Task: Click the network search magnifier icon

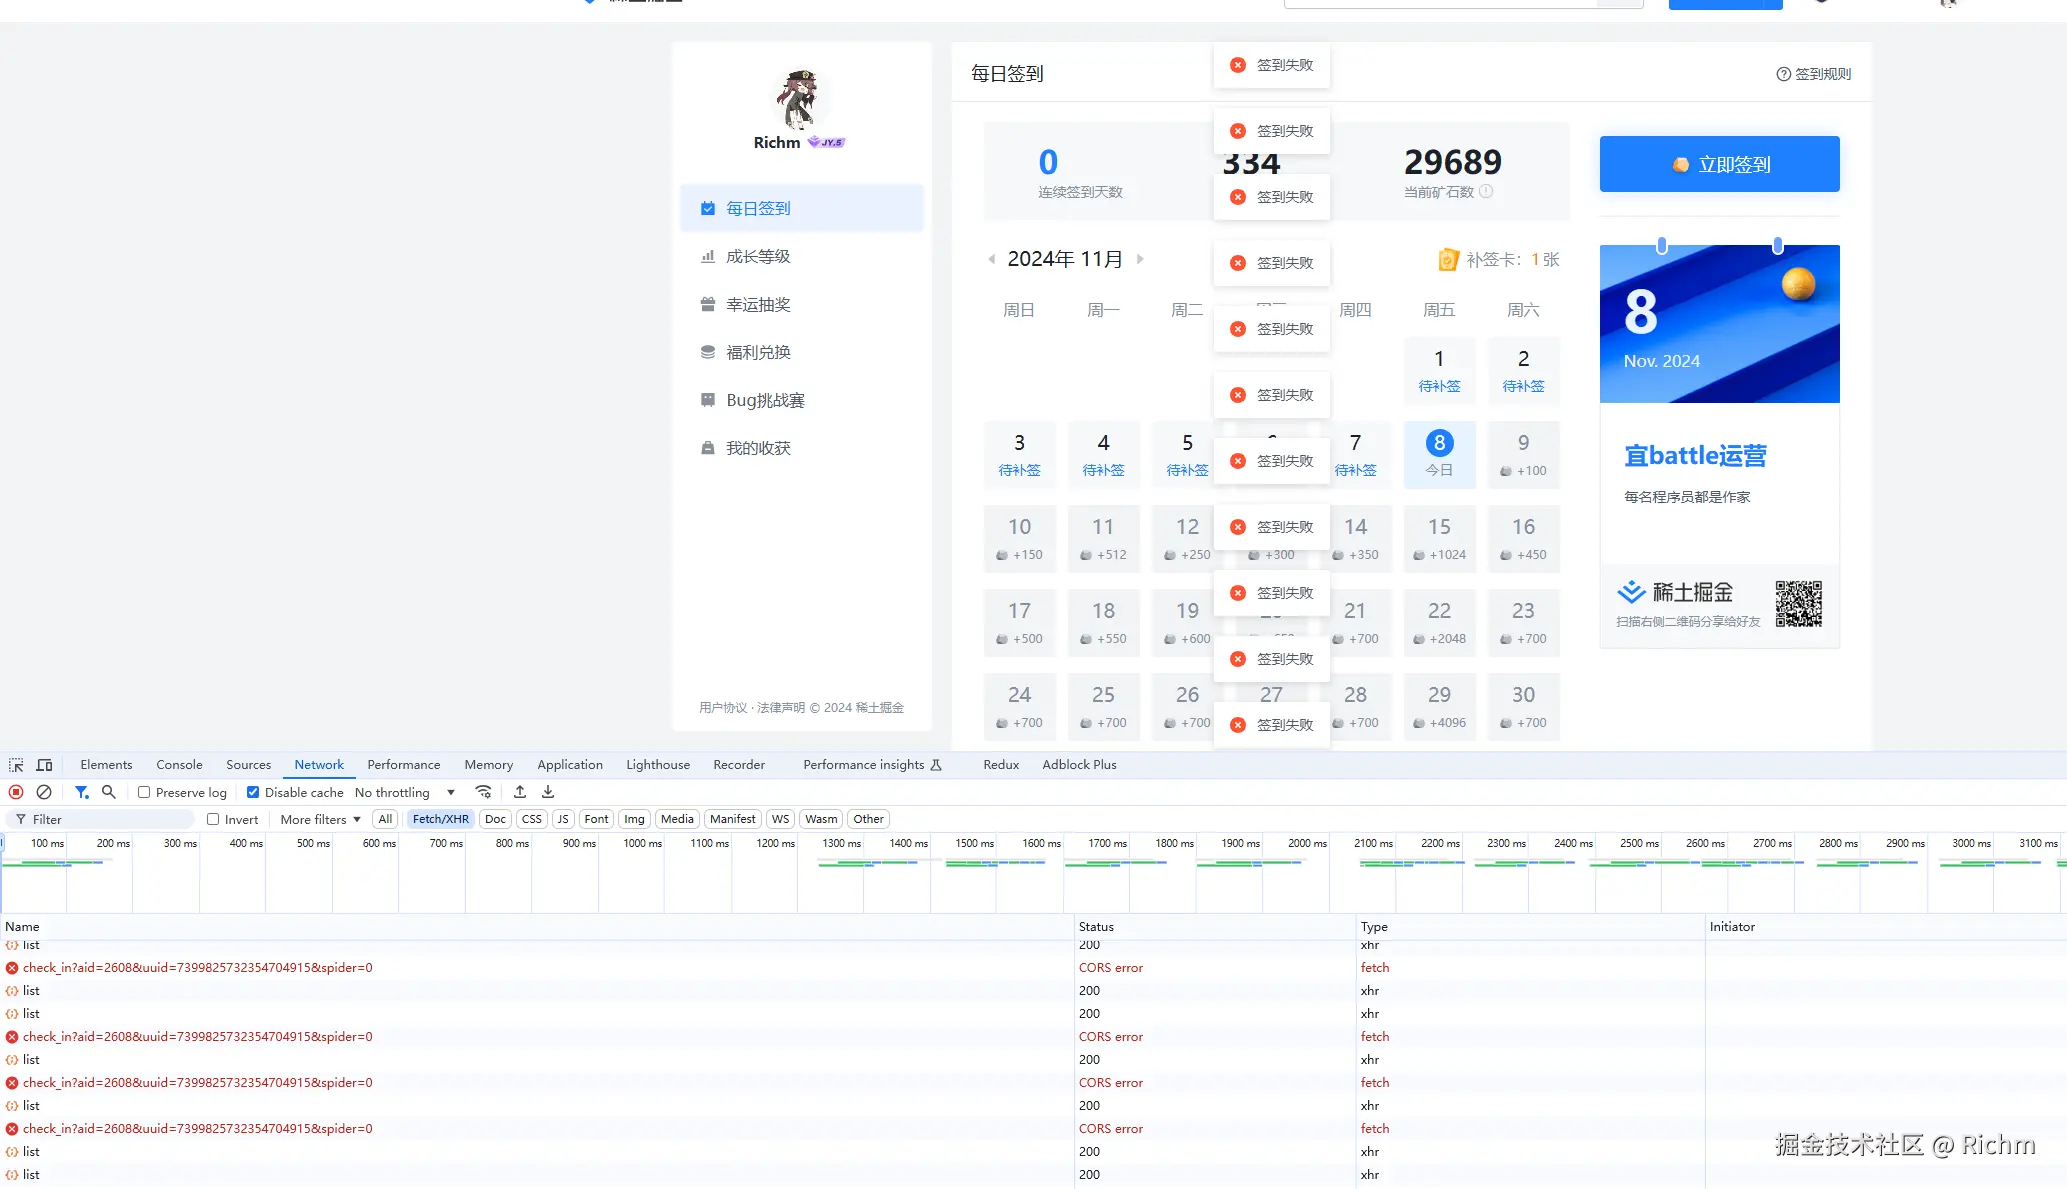Action: [109, 792]
